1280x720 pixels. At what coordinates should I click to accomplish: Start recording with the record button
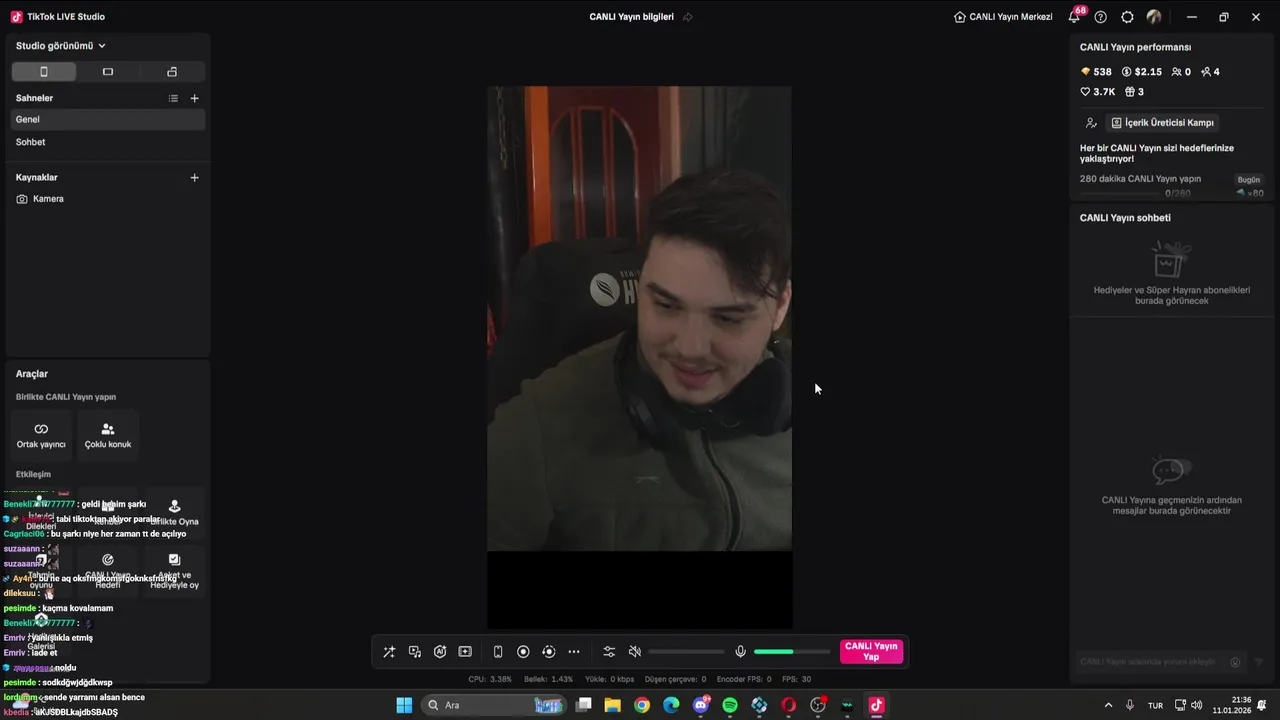tap(523, 652)
